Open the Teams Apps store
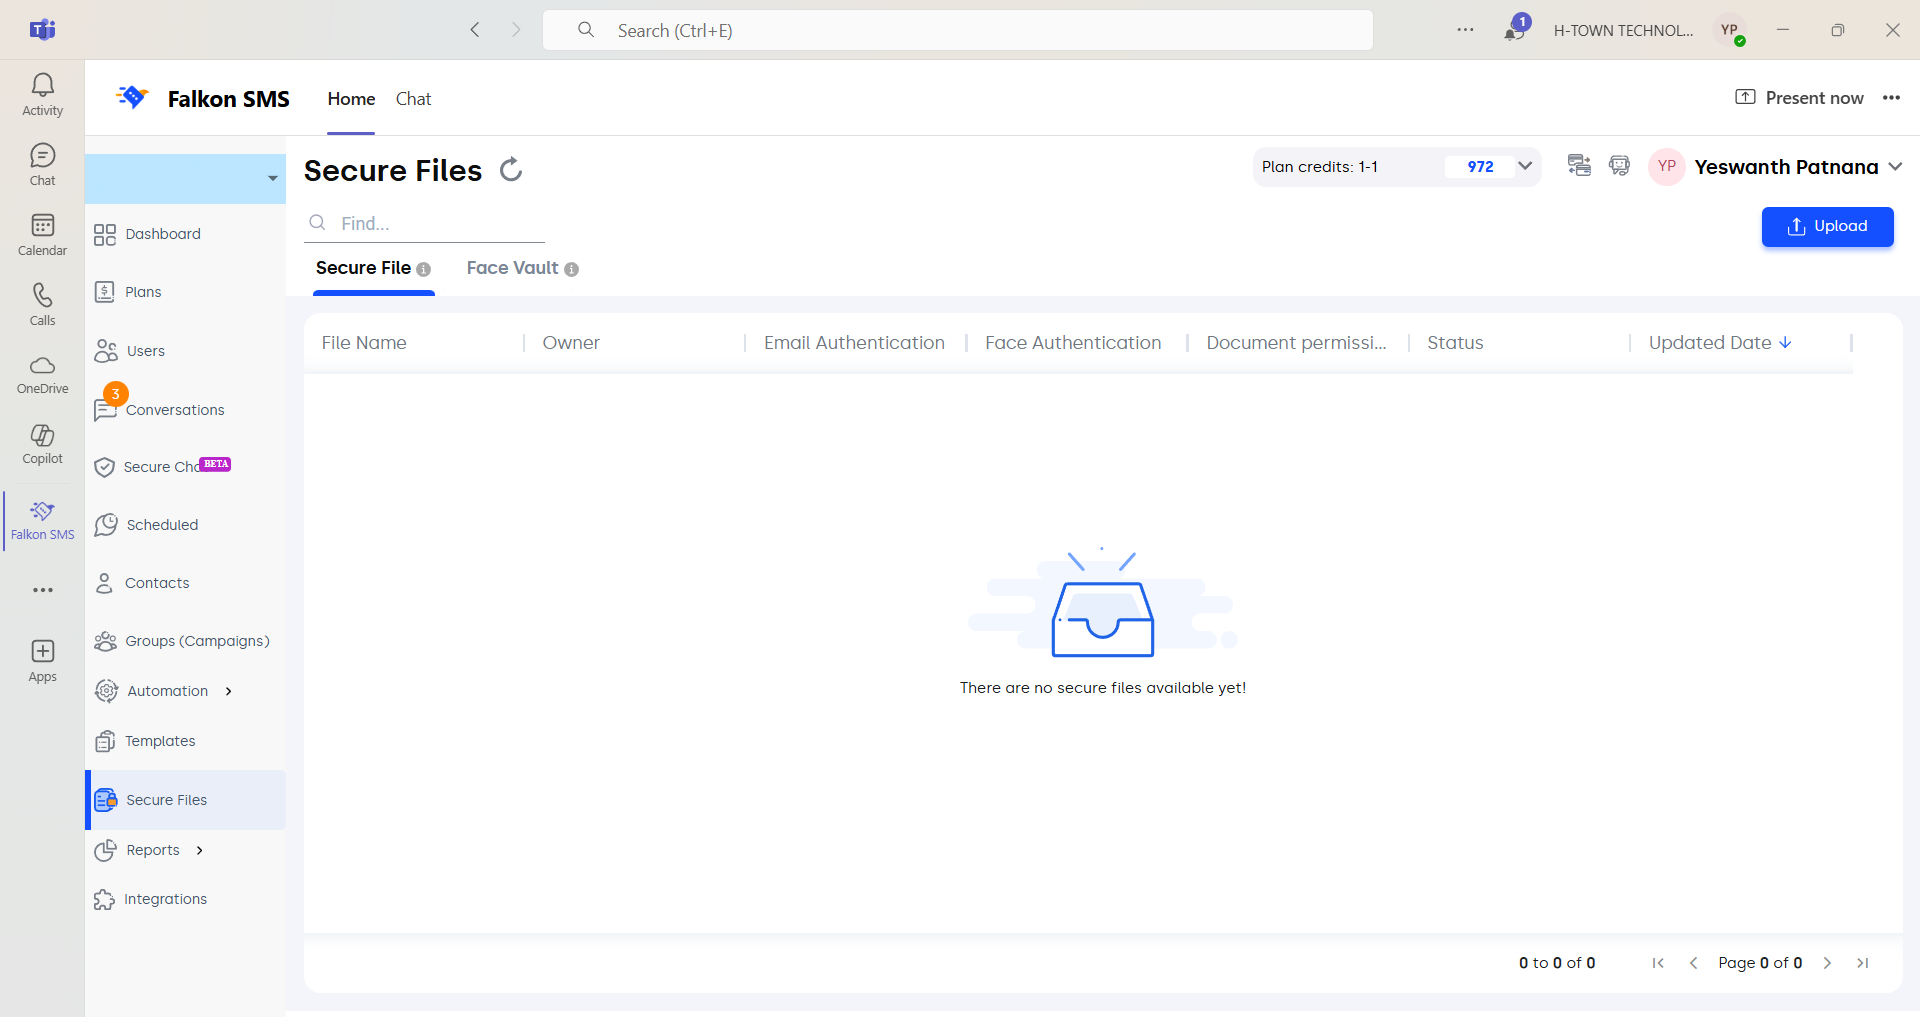 42,661
